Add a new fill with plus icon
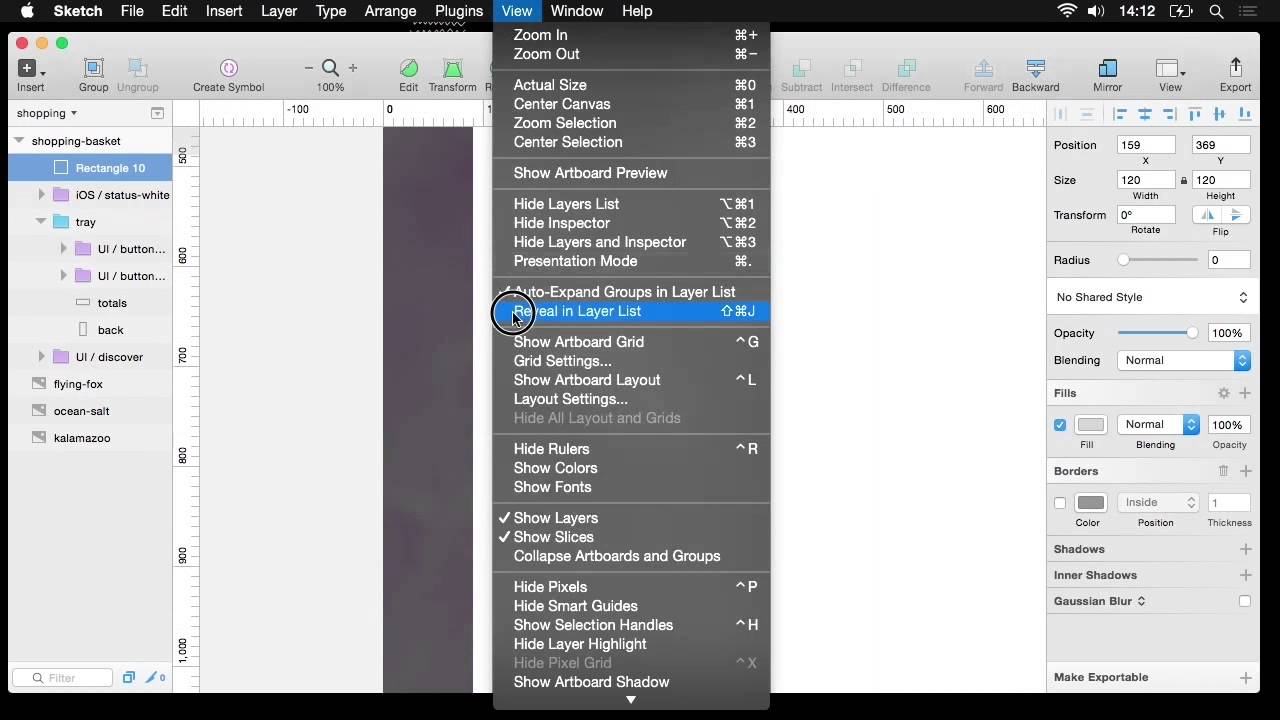The width and height of the screenshot is (1280, 720). pyautogui.click(x=1245, y=394)
